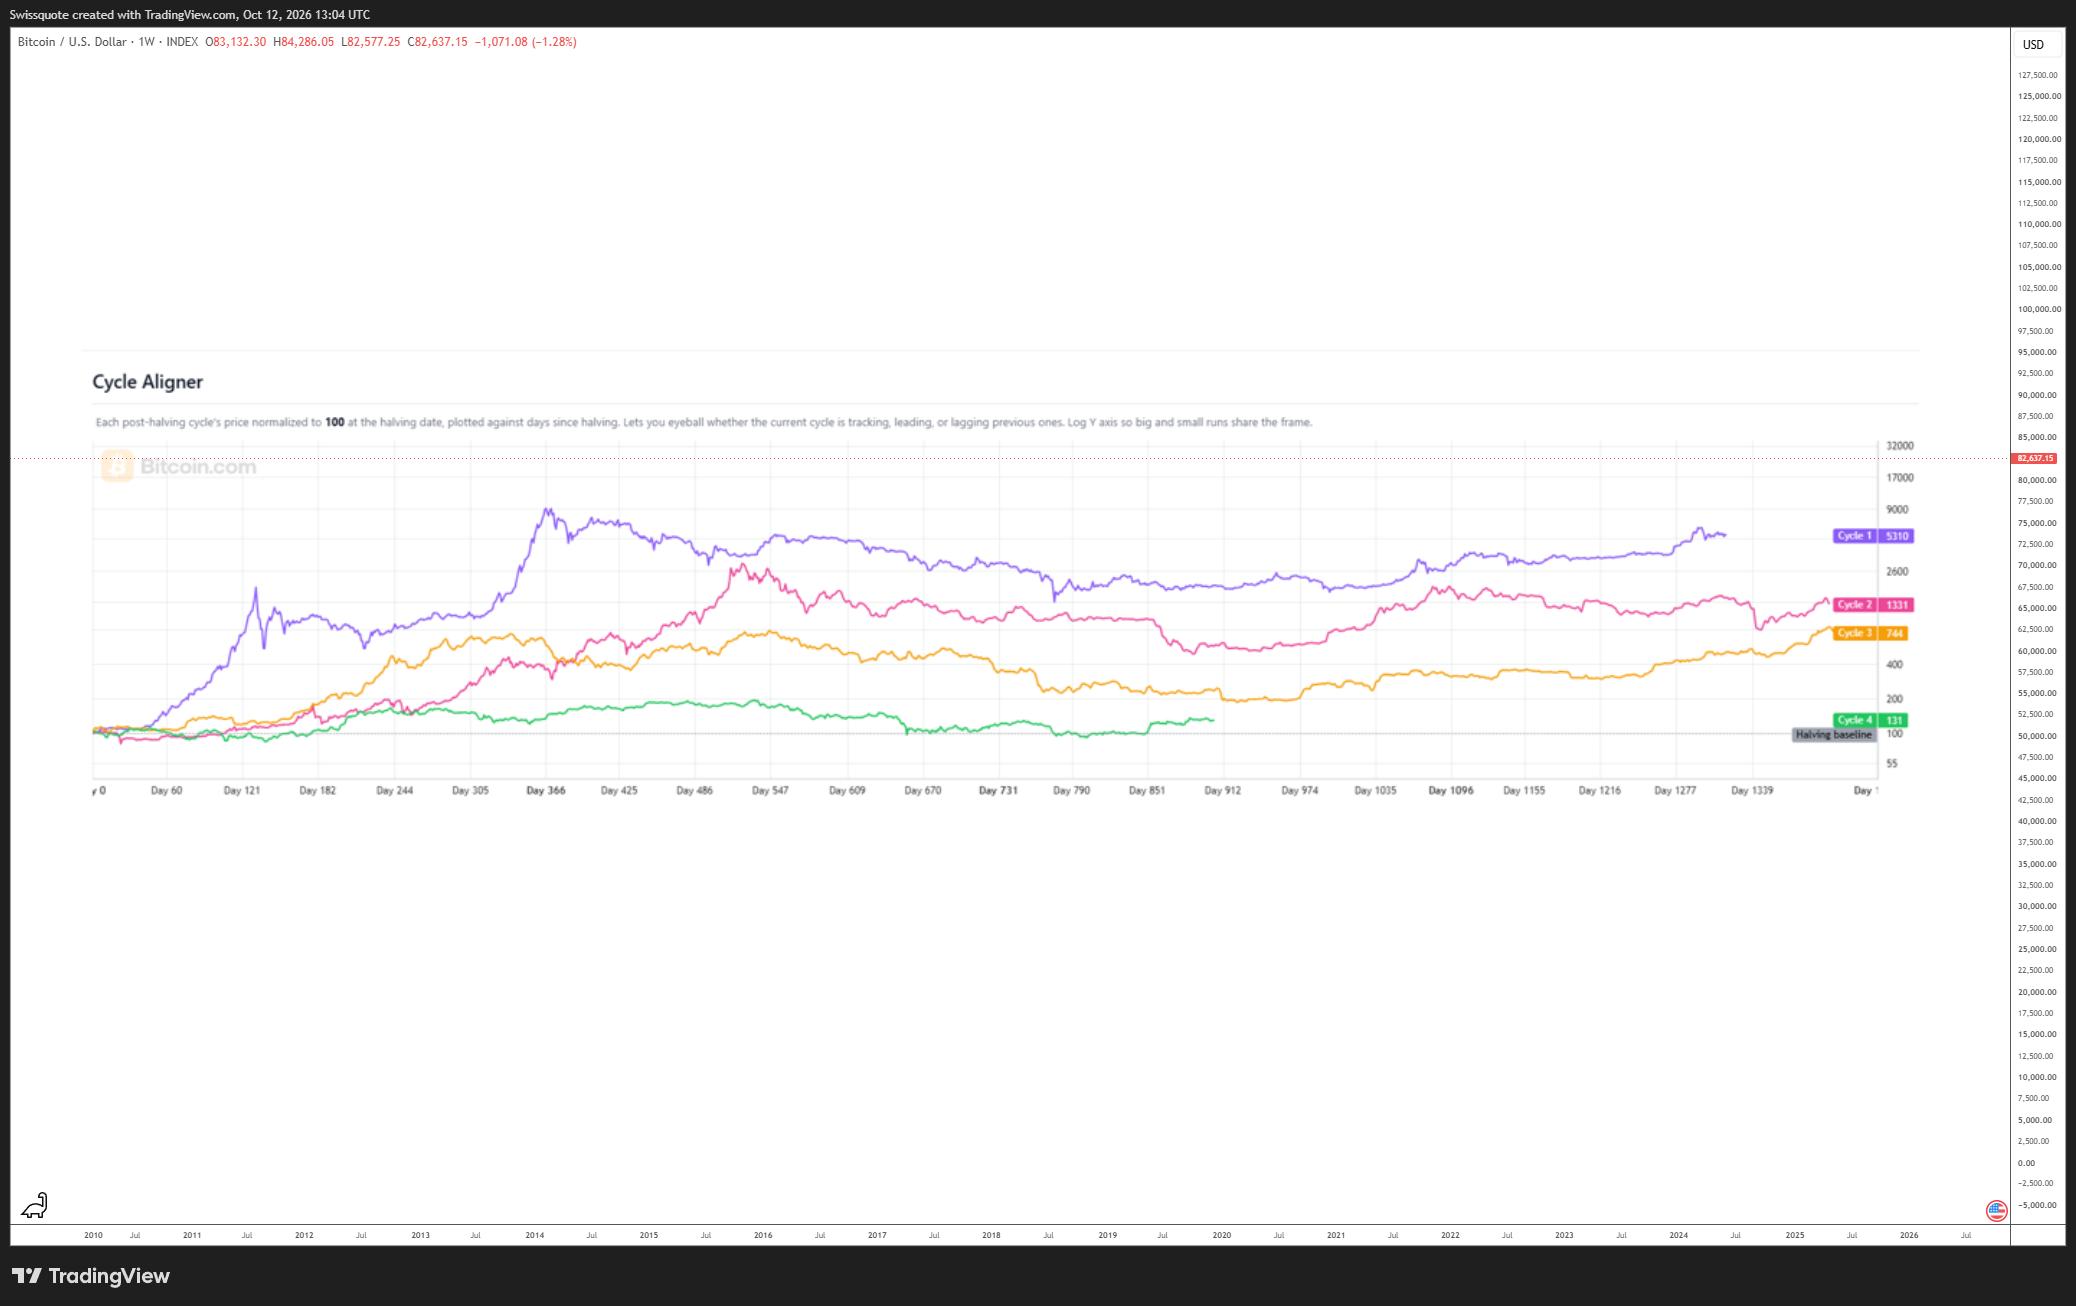Click the 50,000.00 price axis tick

[2037, 736]
